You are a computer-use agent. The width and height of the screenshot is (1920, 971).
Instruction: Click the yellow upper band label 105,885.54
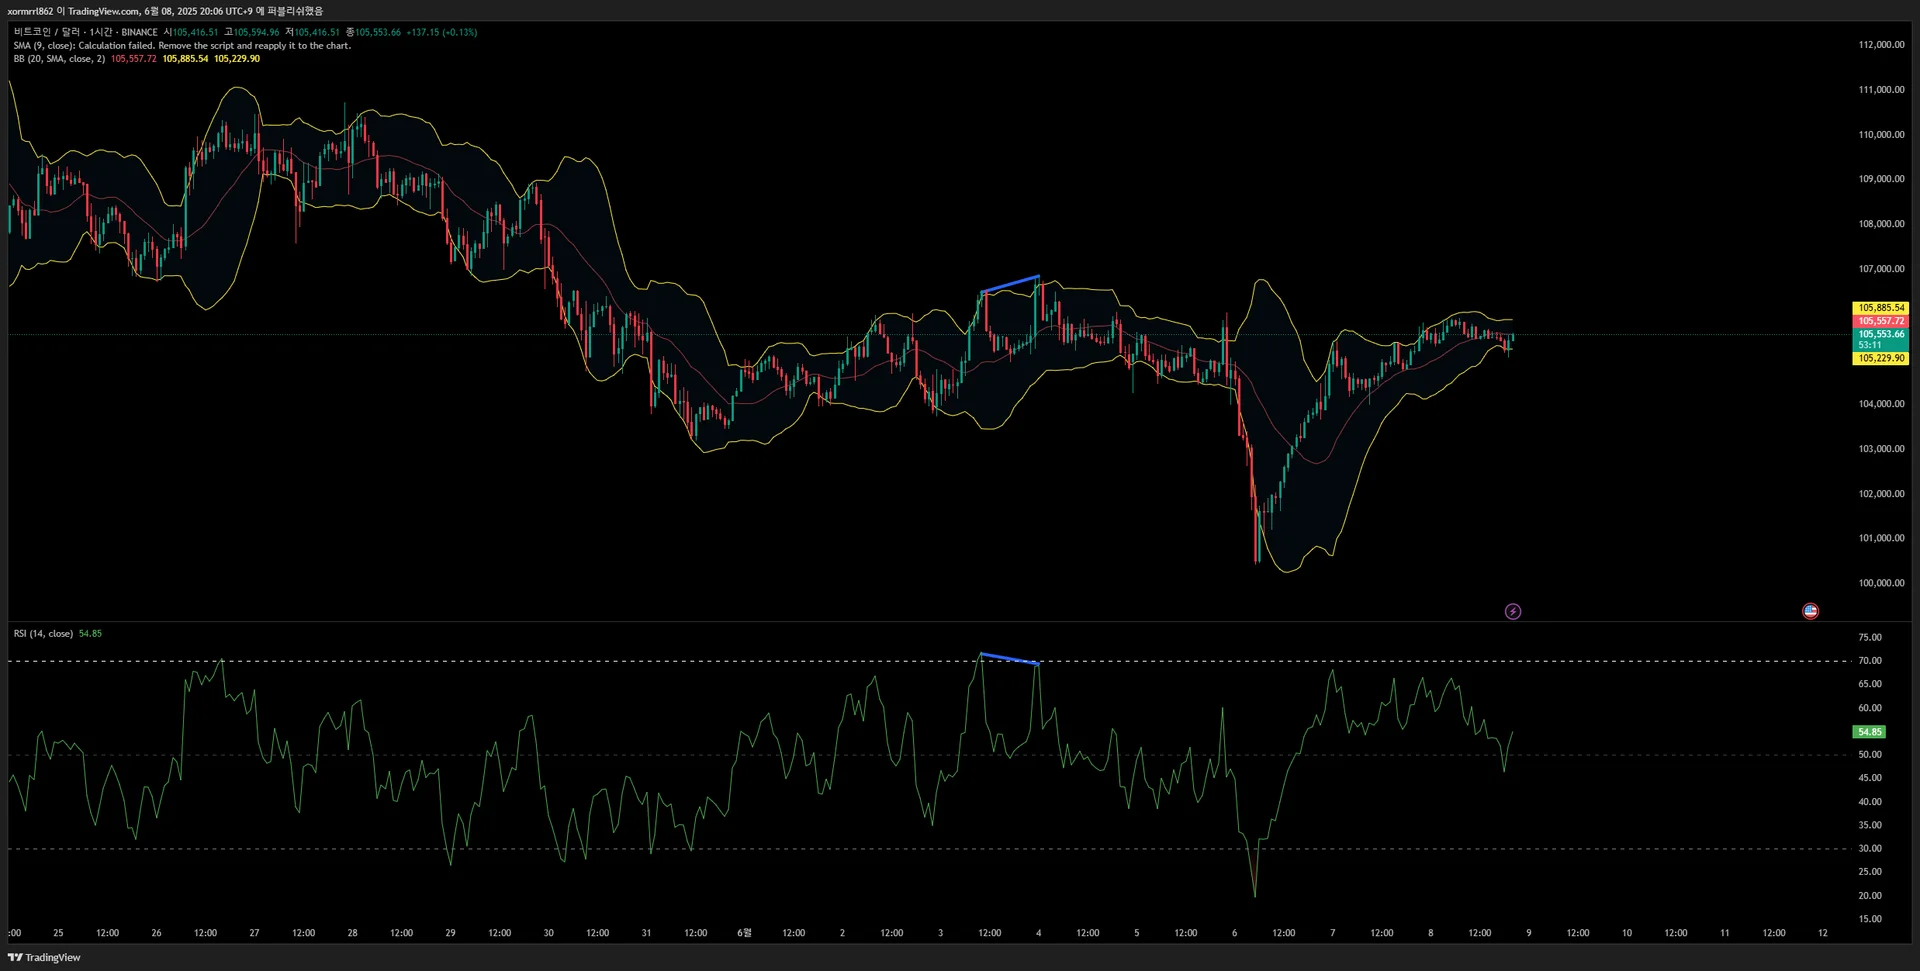tap(1880, 308)
